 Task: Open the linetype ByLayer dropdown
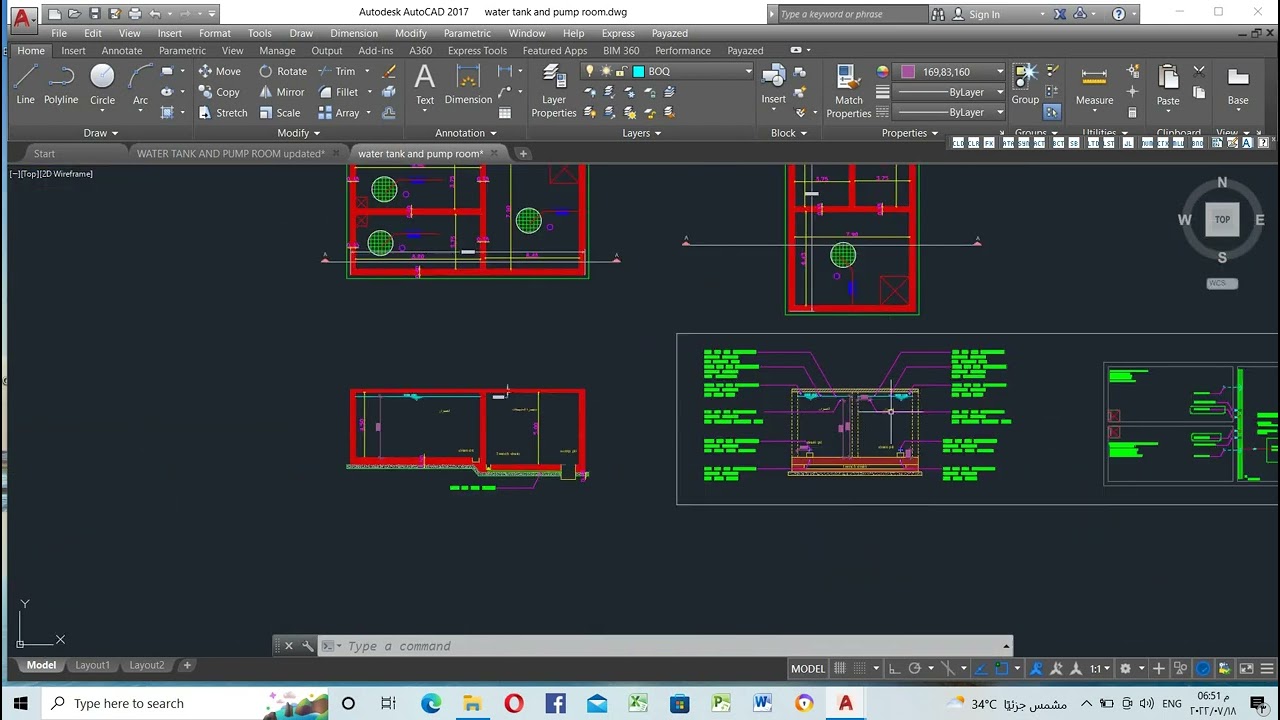(x=999, y=112)
